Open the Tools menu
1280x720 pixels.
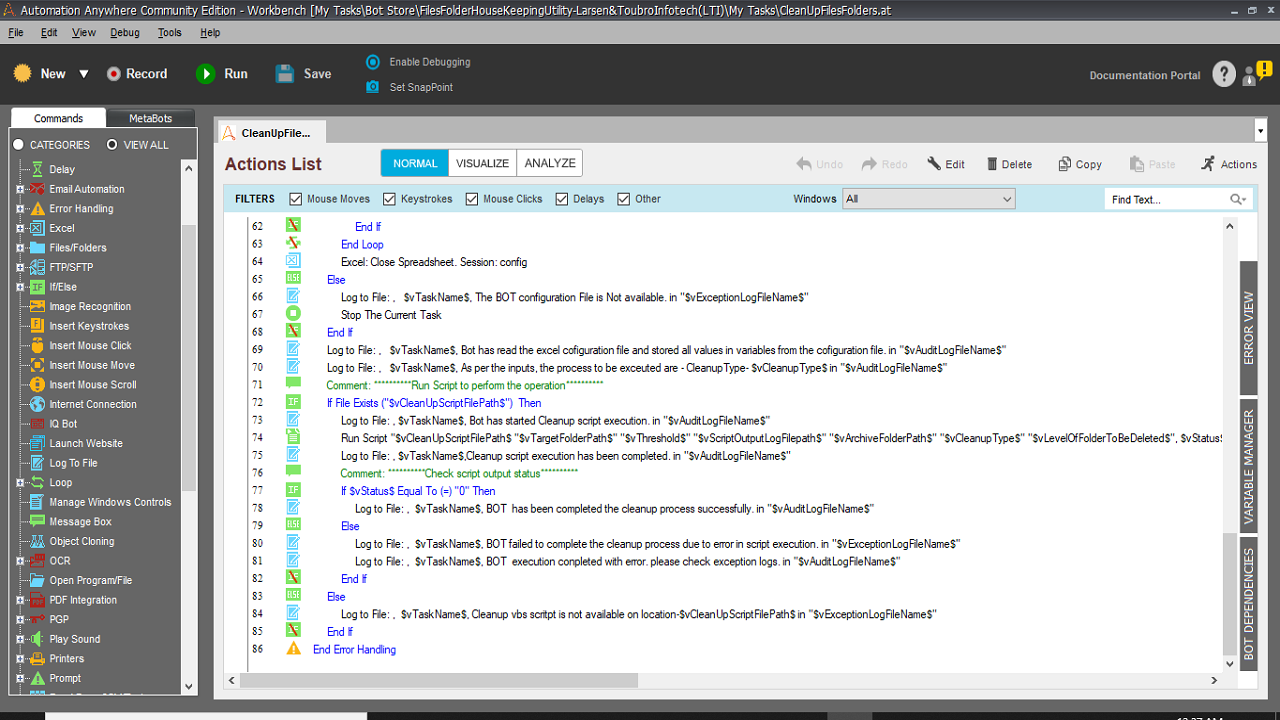170,33
